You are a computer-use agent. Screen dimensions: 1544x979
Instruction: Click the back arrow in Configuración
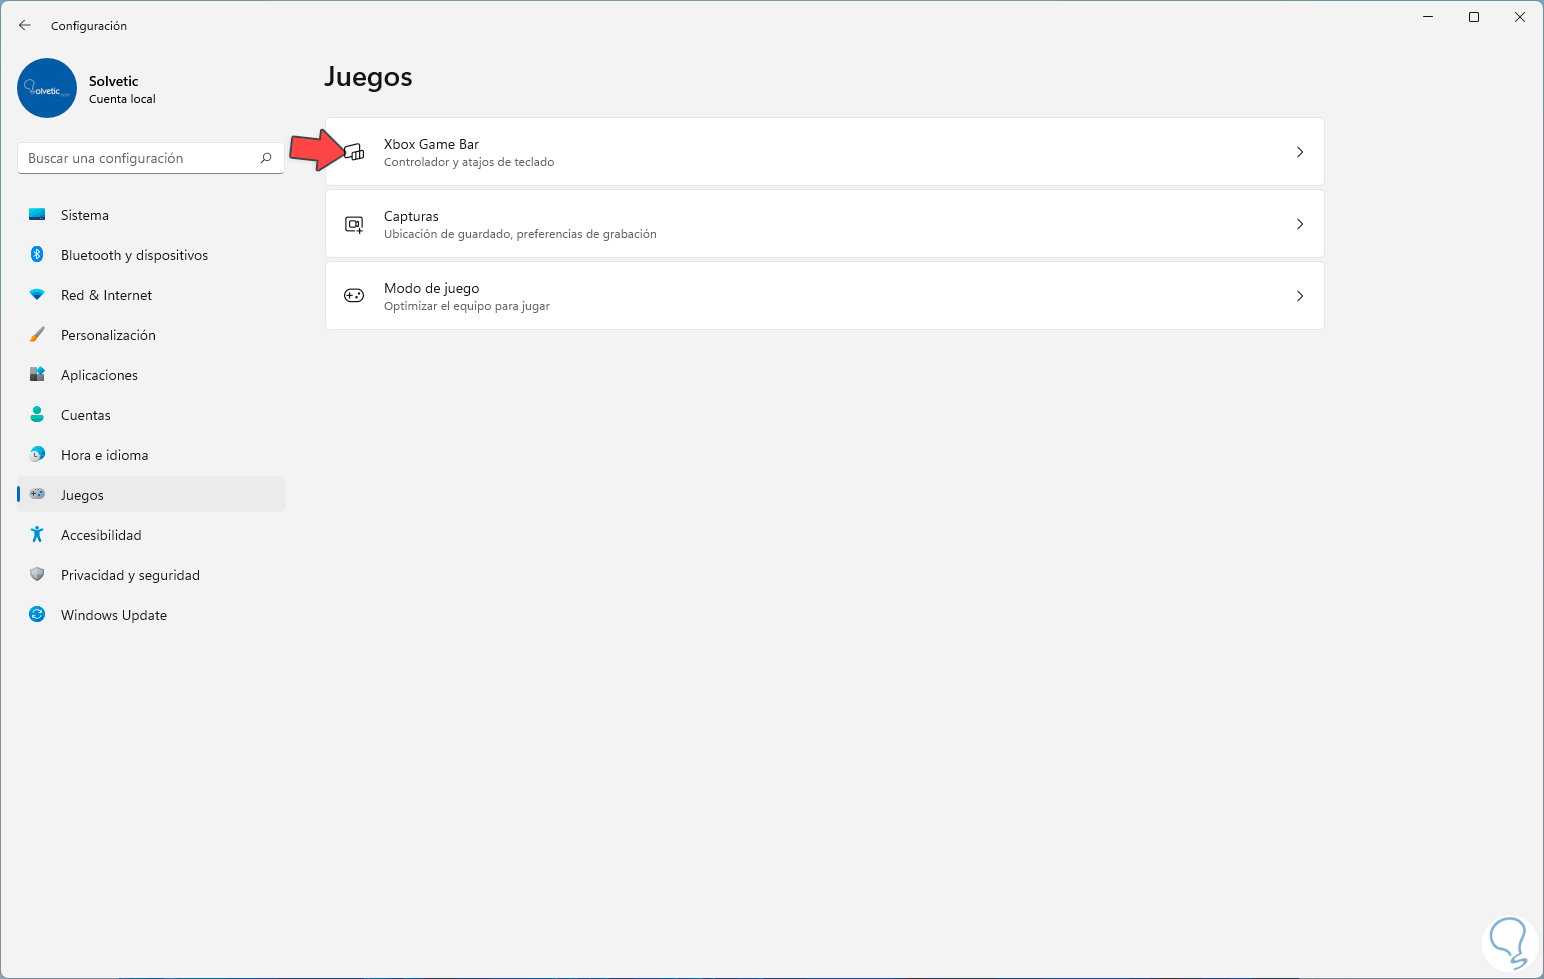pos(25,26)
